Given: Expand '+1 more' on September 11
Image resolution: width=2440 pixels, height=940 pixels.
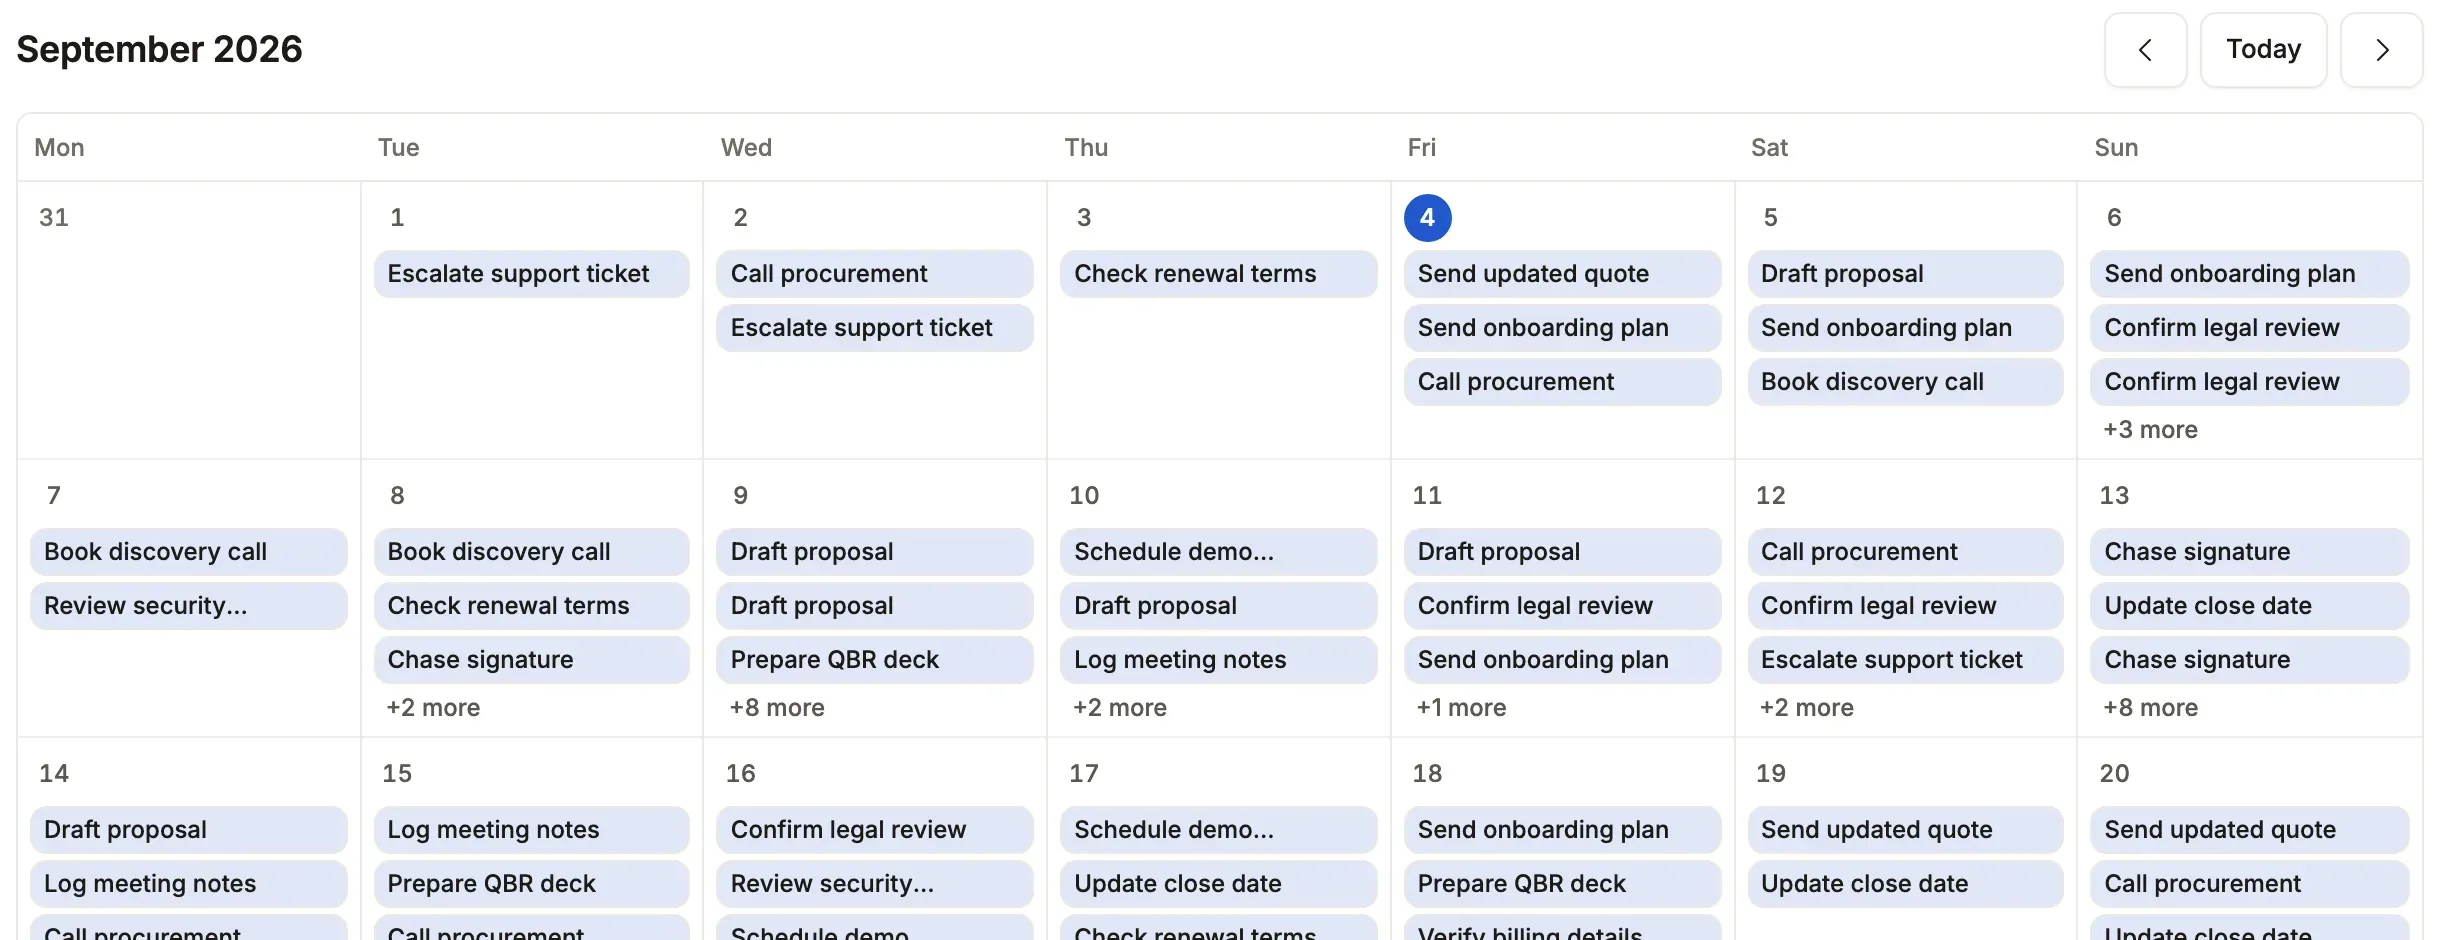Looking at the screenshot, I should tap(1461, 708).
